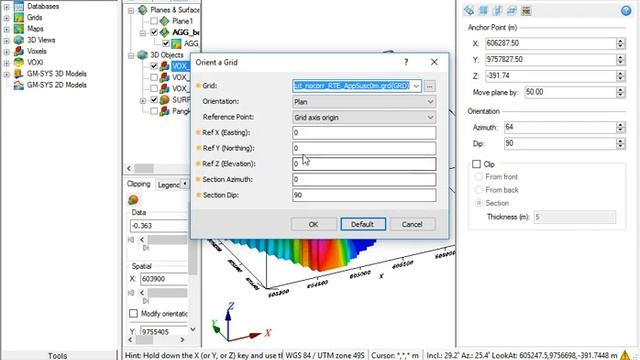The height and width of the screenshot is (360, 640).
Task: Click jump-to-start icon of Data clipping slider
Action: [x=131, y=240]
